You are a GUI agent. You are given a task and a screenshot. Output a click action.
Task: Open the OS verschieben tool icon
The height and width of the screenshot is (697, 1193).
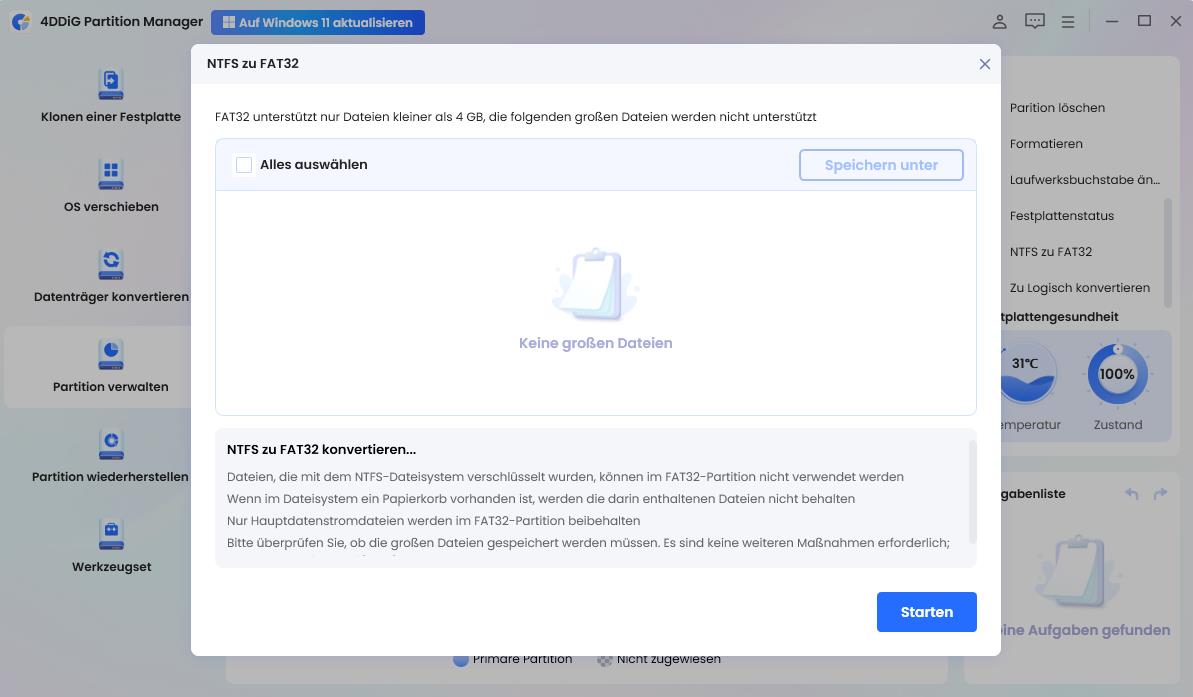(111, 174)
